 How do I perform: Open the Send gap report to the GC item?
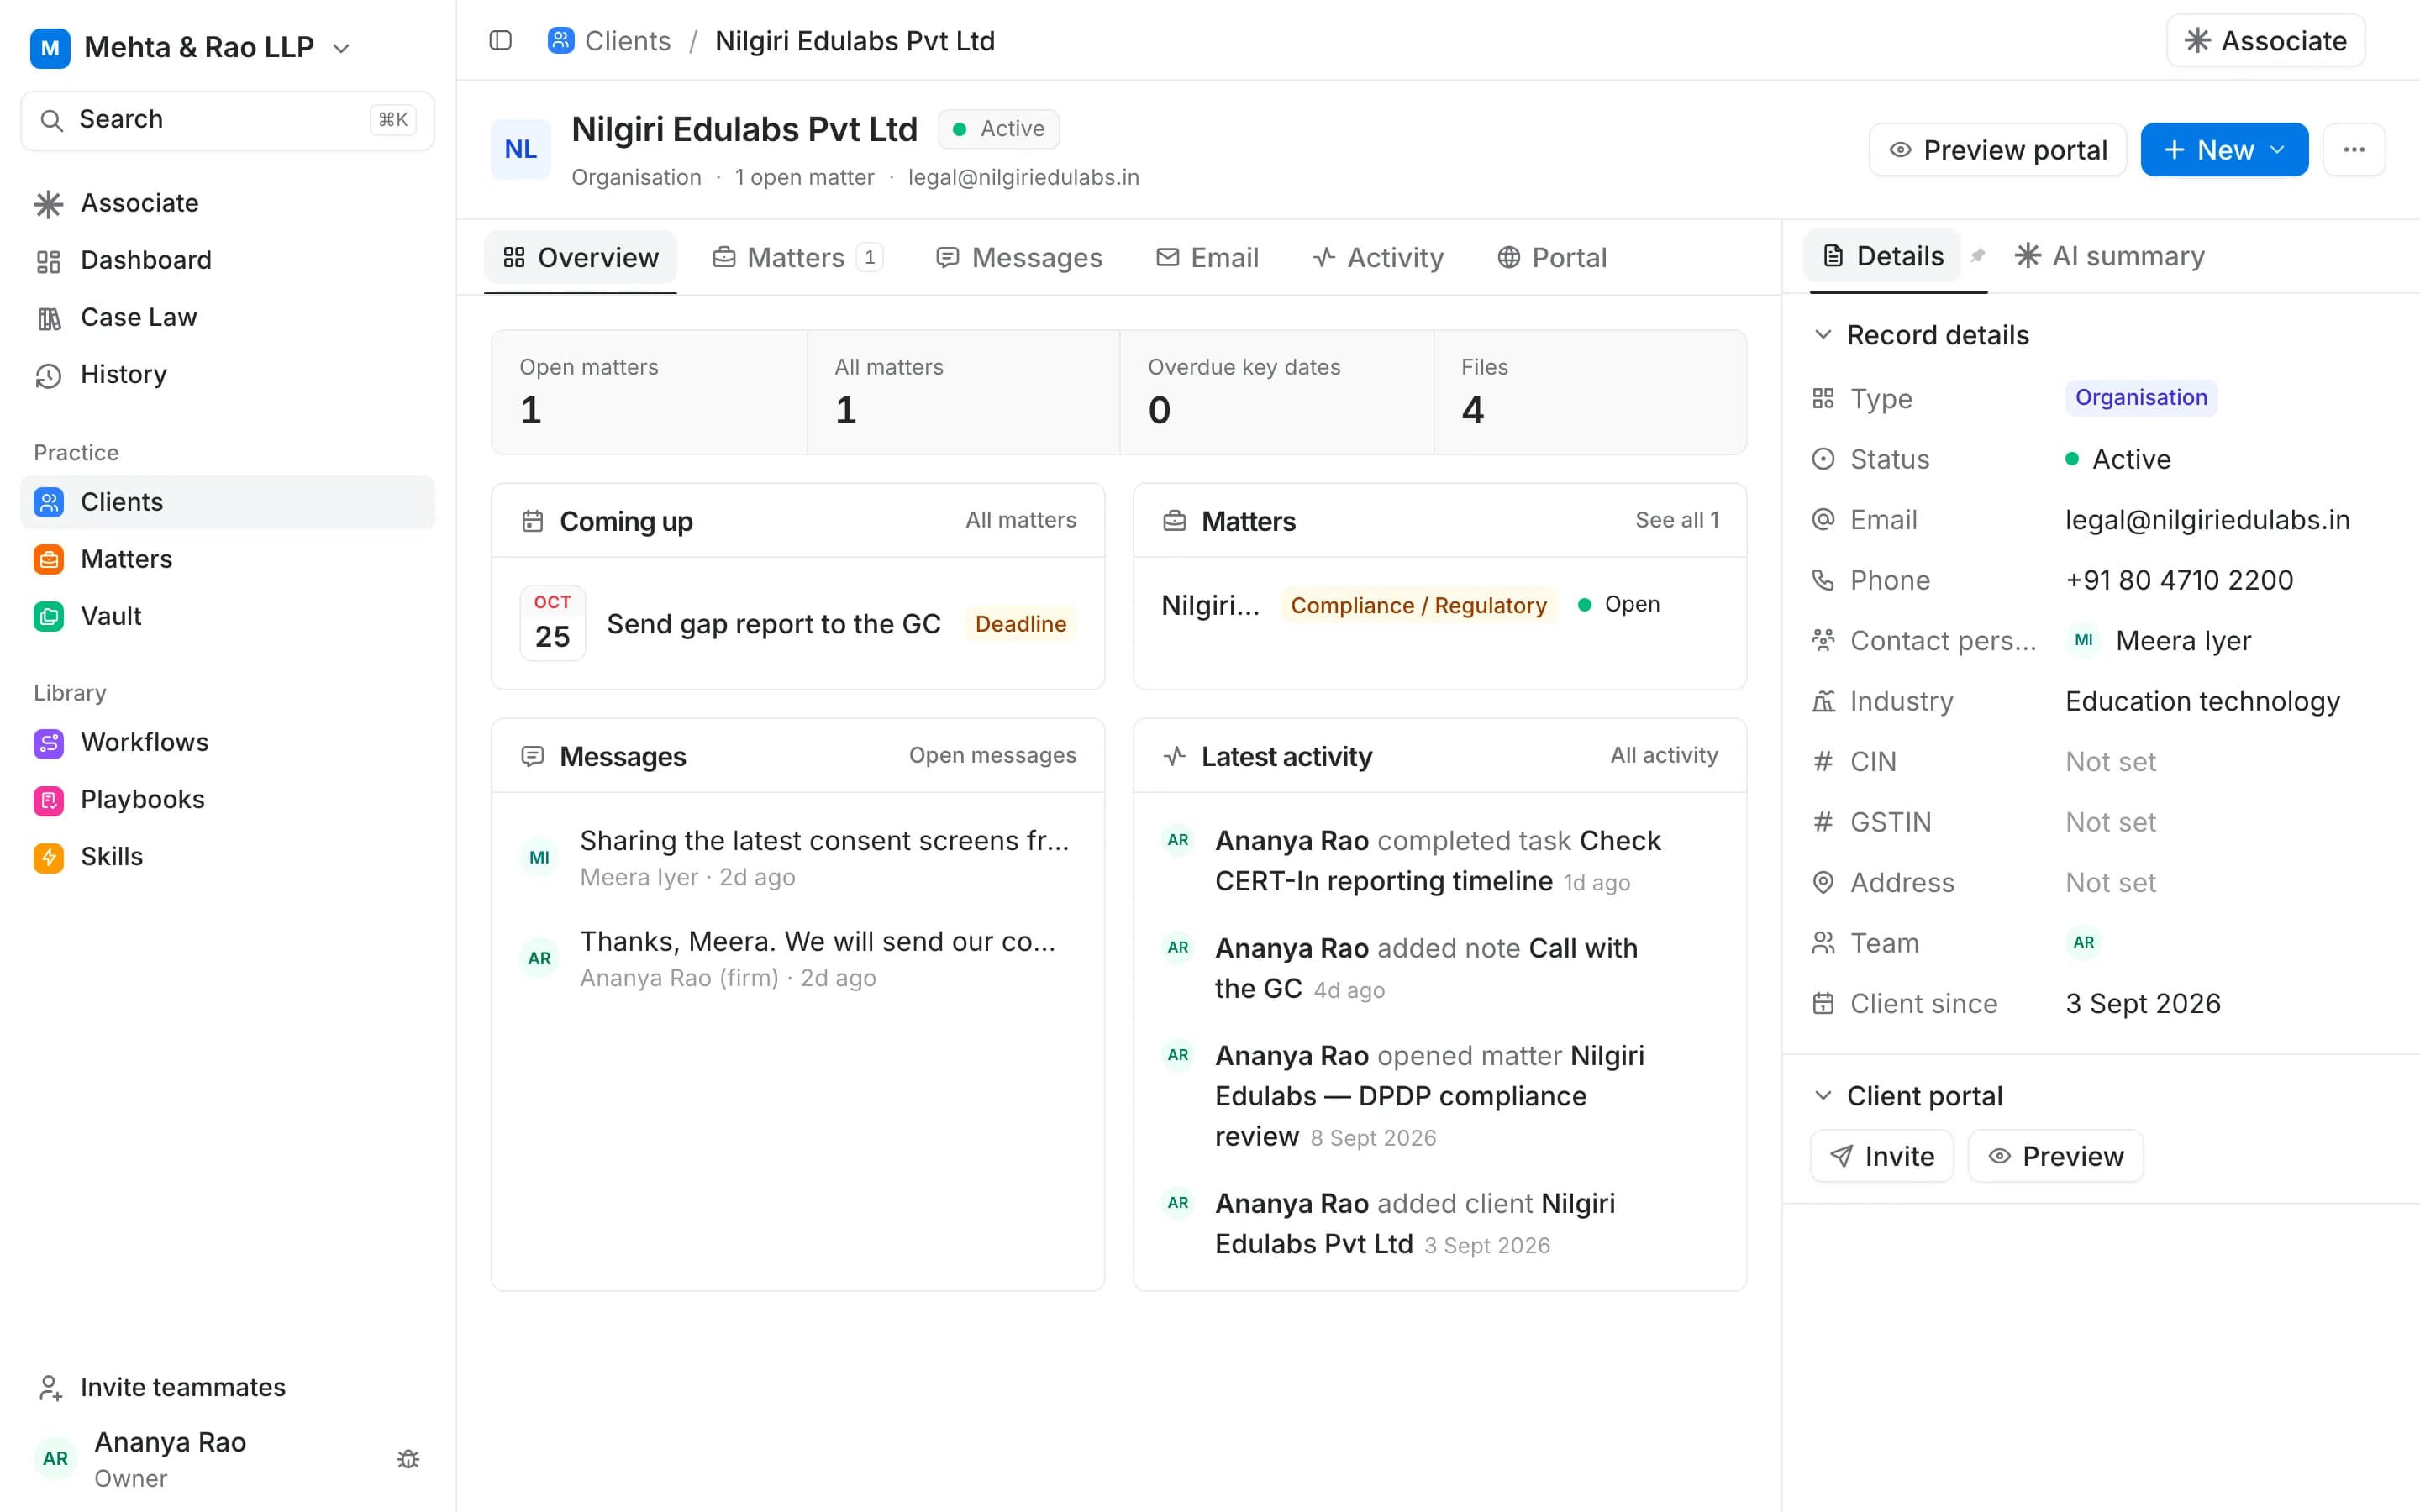798,624
